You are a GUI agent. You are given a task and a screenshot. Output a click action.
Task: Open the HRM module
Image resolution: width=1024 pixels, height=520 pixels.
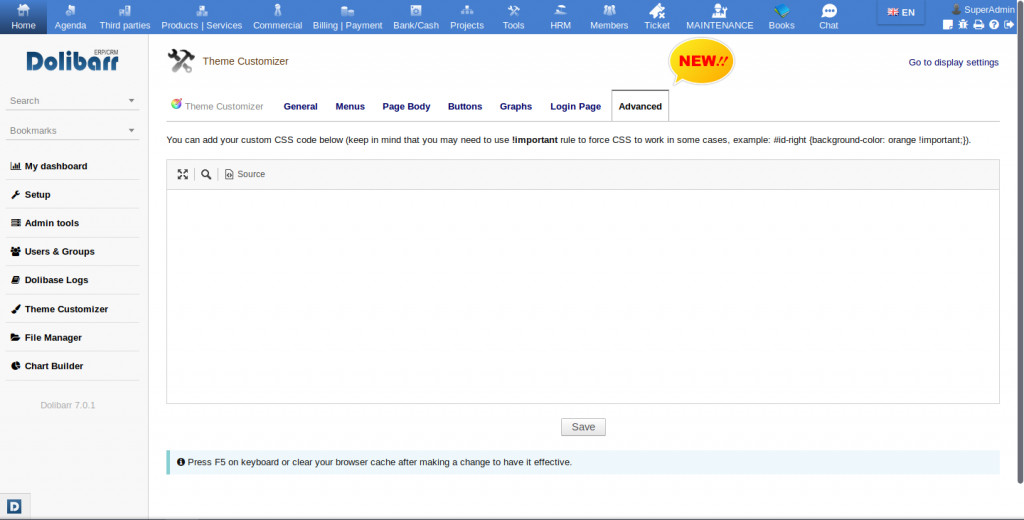560,17
